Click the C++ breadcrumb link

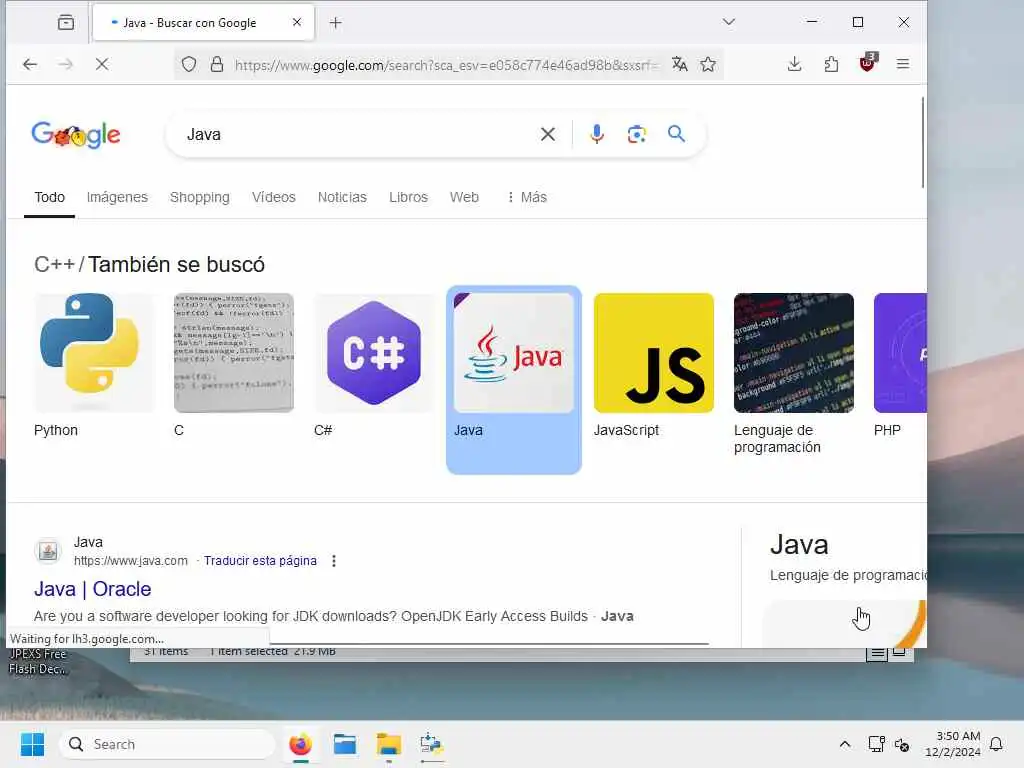click(x=54, y=264)
